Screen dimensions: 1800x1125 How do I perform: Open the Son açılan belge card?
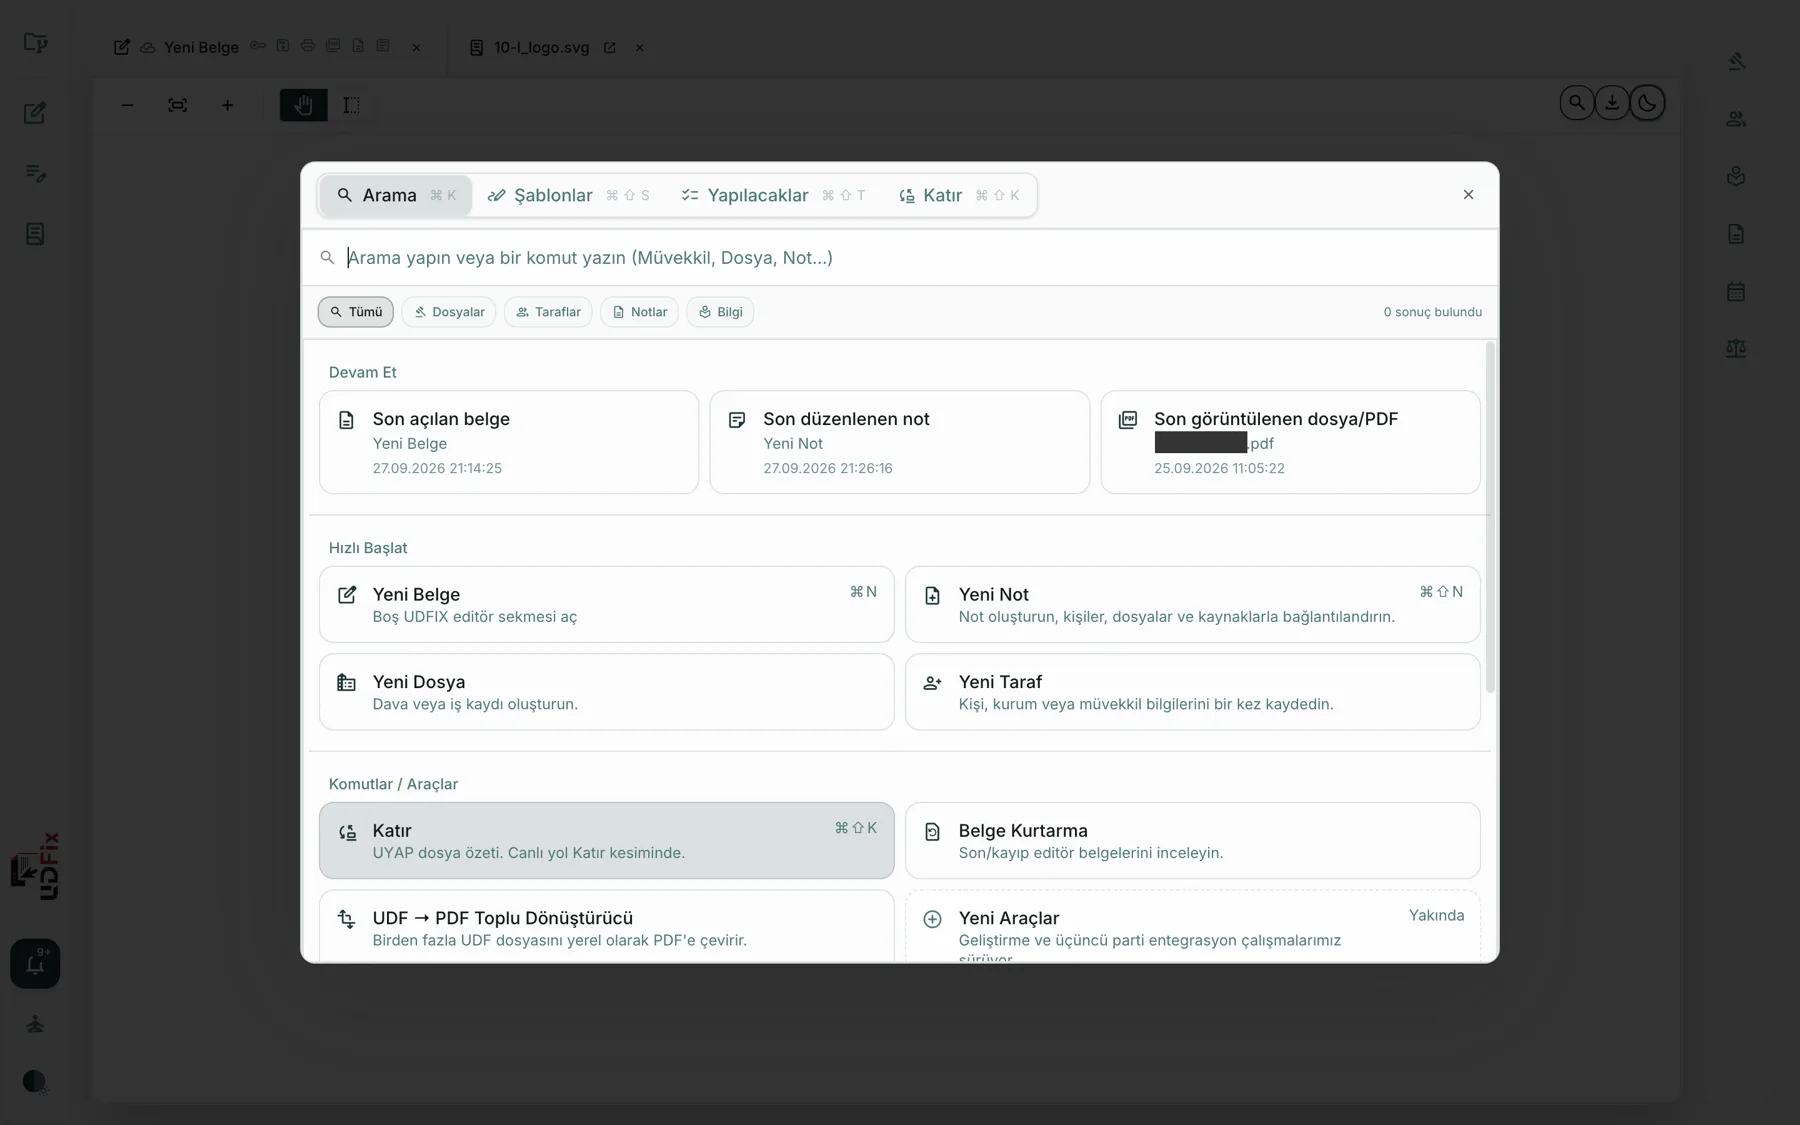(x=509, y=442)
